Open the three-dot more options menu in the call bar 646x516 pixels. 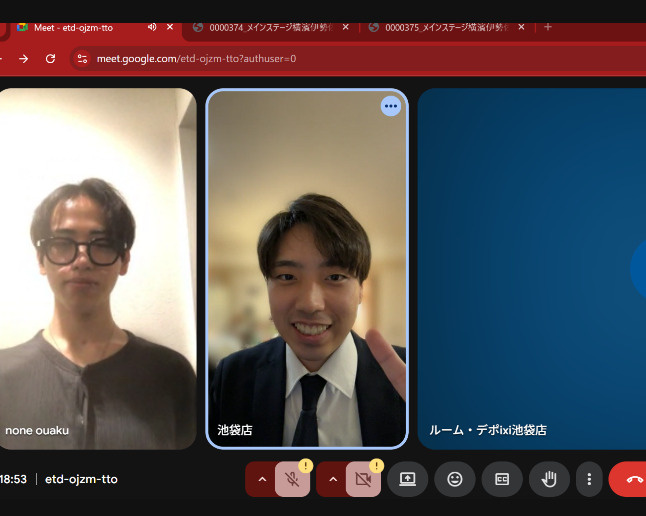point(590,479)
